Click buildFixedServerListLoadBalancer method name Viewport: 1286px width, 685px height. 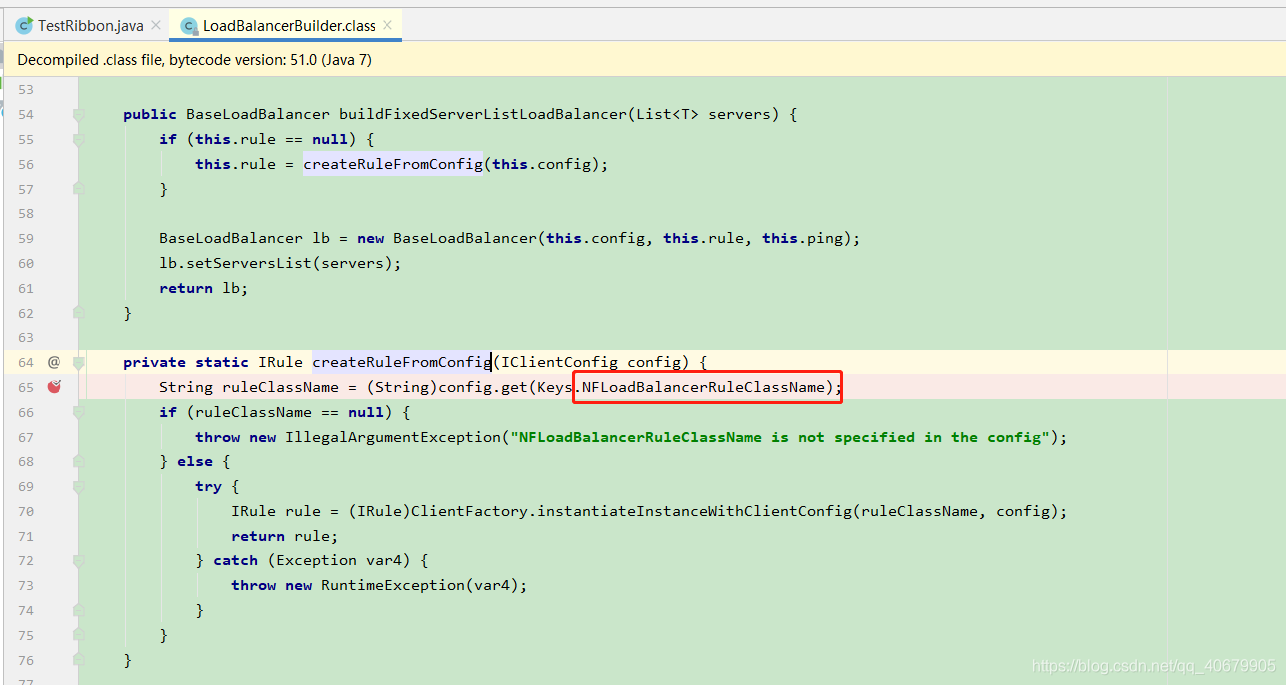[482, 114]
